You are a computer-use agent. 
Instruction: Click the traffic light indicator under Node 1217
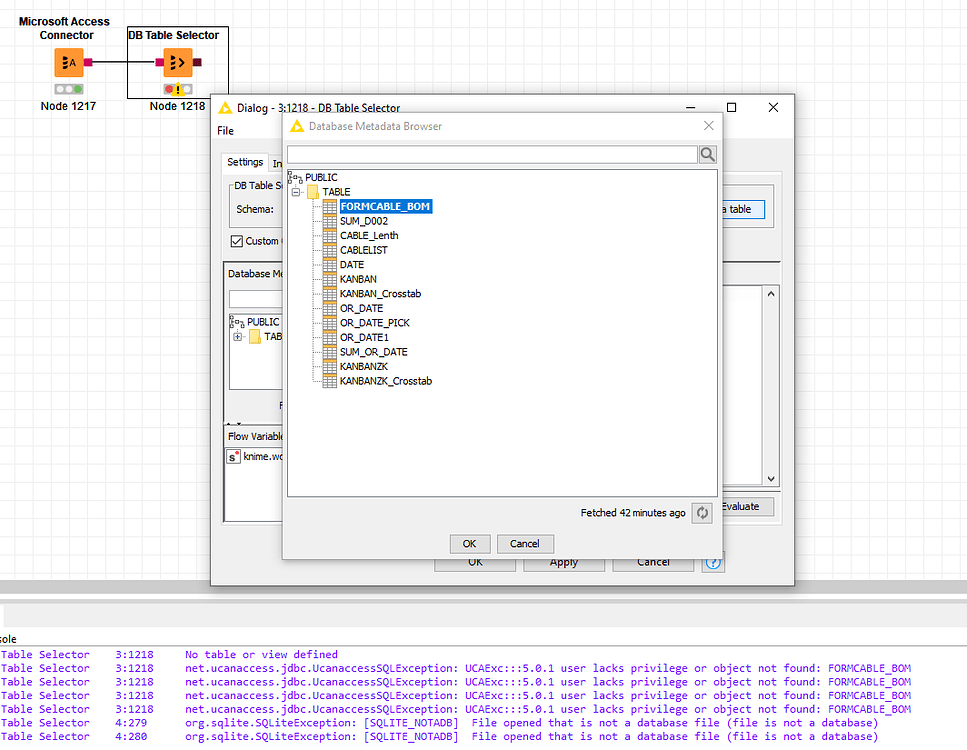[x=67, y=88]
